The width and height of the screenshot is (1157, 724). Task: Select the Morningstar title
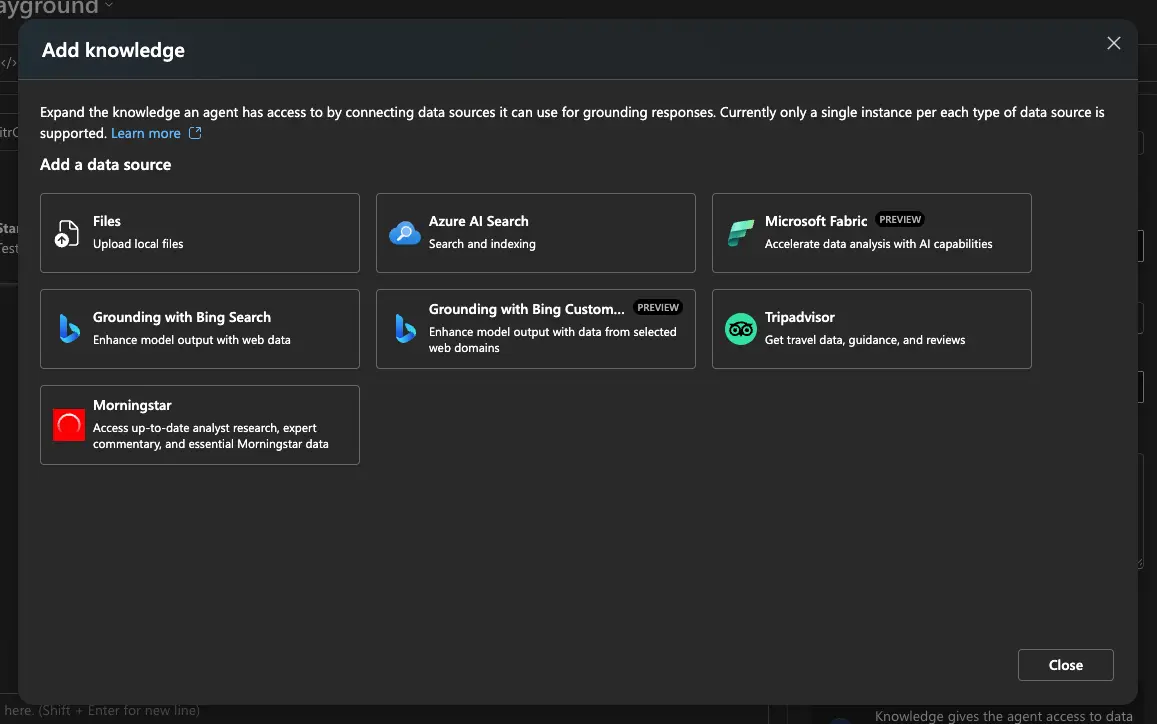pyautogui.click(x=132, y=405)
